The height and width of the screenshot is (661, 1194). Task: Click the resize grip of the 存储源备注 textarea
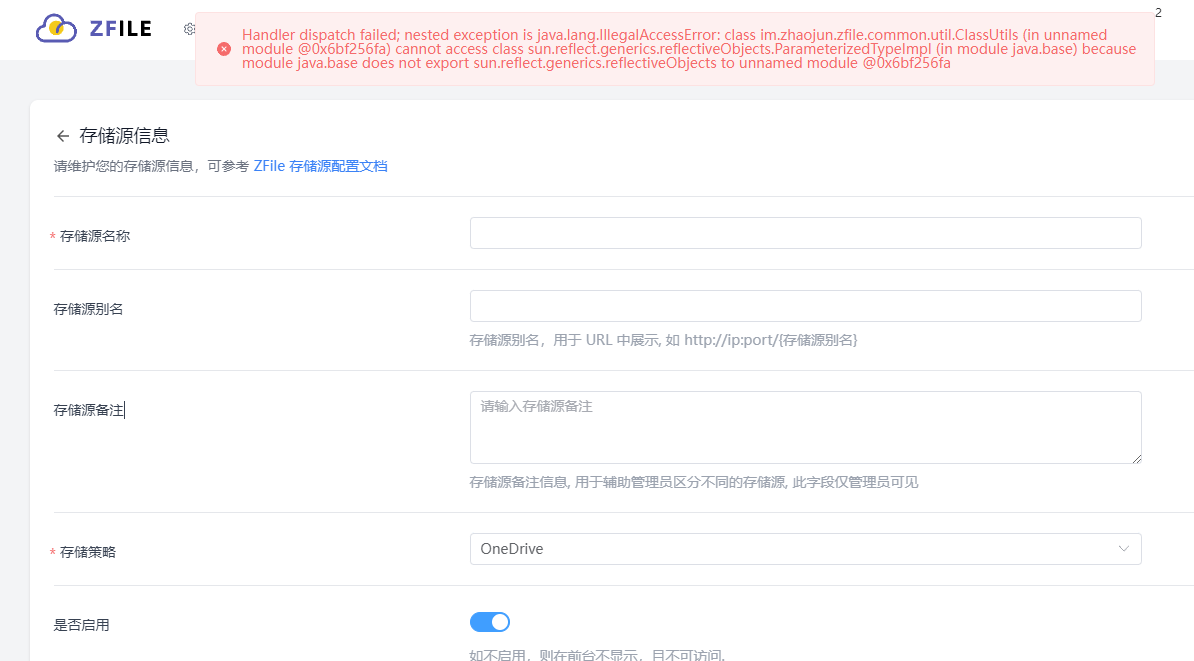pyautogui.click(x=1137, y=460)
